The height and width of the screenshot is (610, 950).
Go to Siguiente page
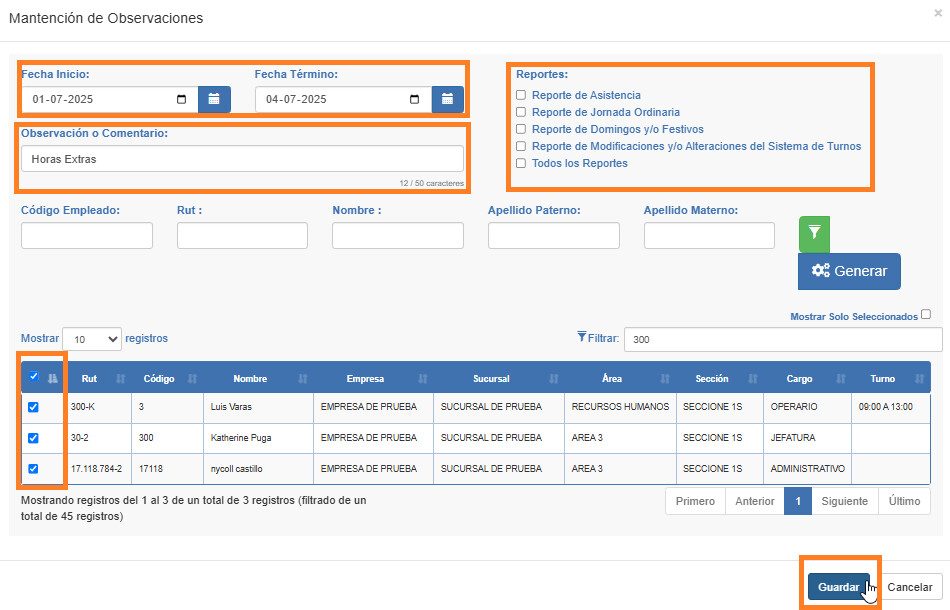tap(845, 501)
